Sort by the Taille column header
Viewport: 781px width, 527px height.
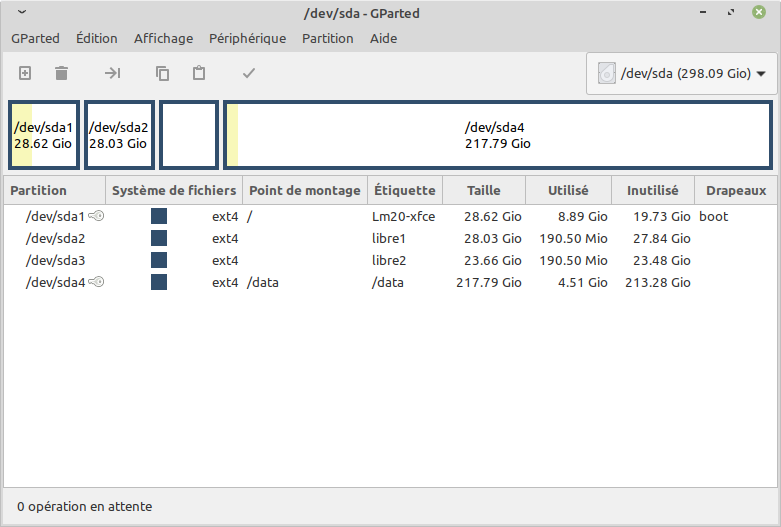(x=483, y=190)
